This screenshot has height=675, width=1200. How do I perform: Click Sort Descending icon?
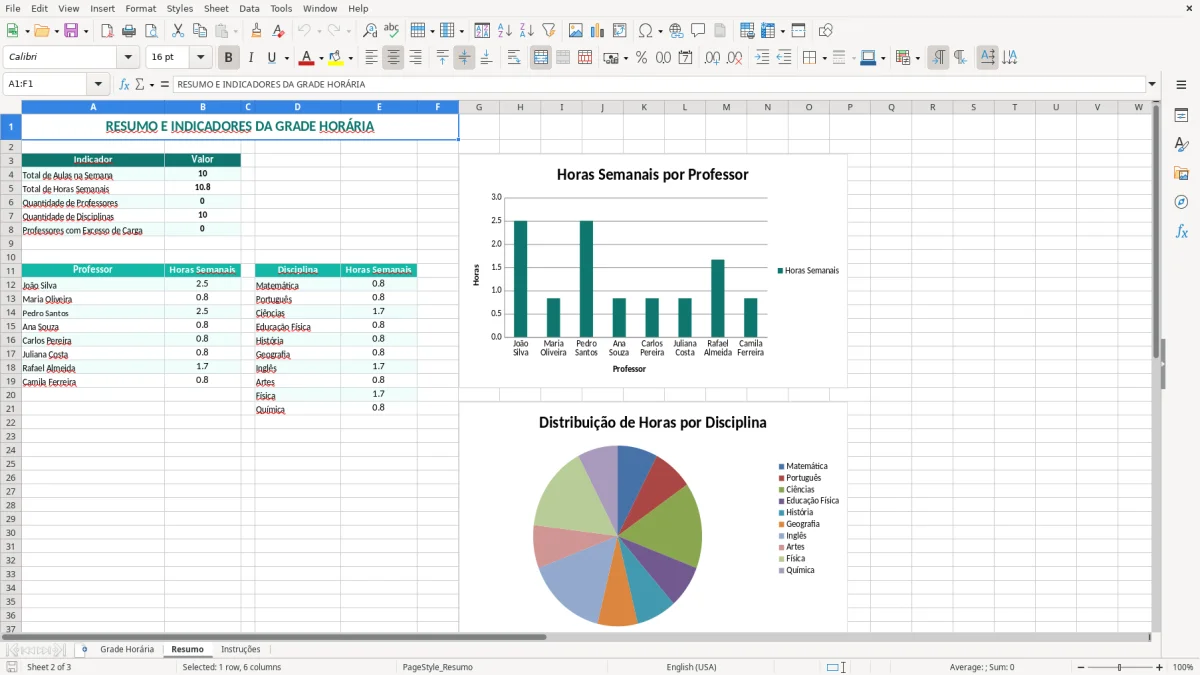coord(527,31)
